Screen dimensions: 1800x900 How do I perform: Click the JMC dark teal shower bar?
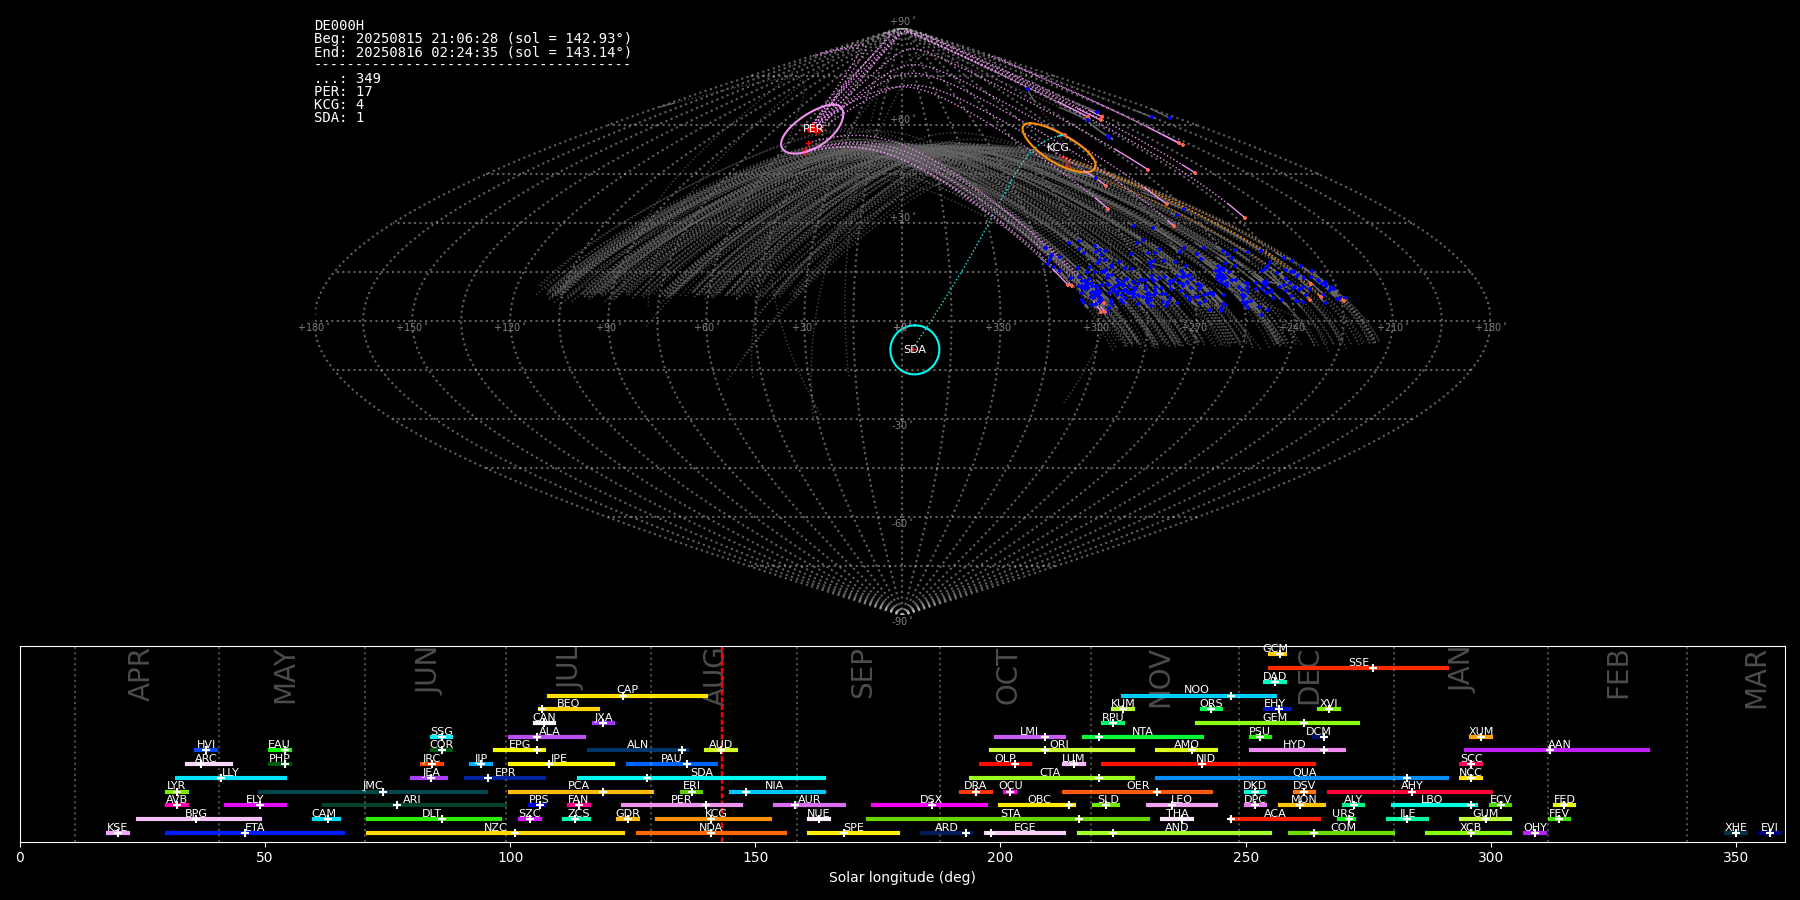tap(372, 792)
